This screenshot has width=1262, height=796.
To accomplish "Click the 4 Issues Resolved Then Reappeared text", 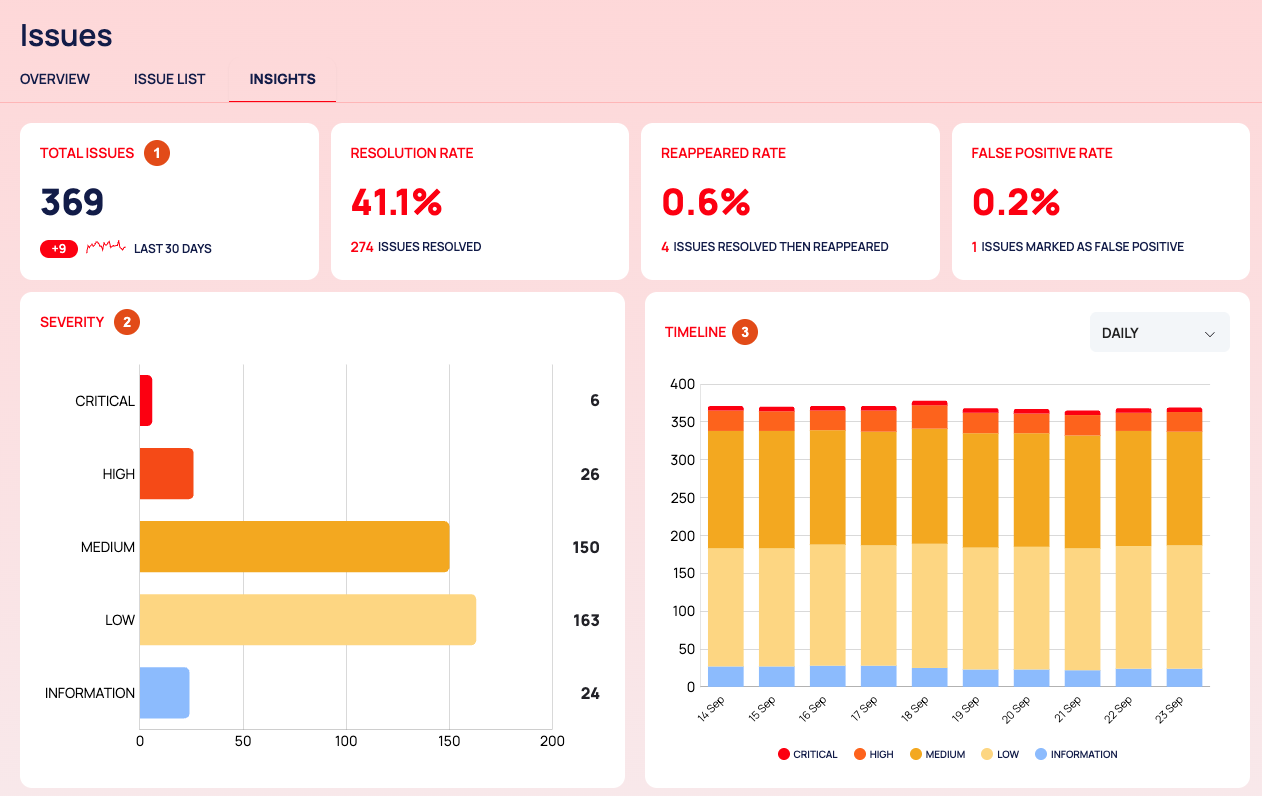I will (x=775, y=247).
